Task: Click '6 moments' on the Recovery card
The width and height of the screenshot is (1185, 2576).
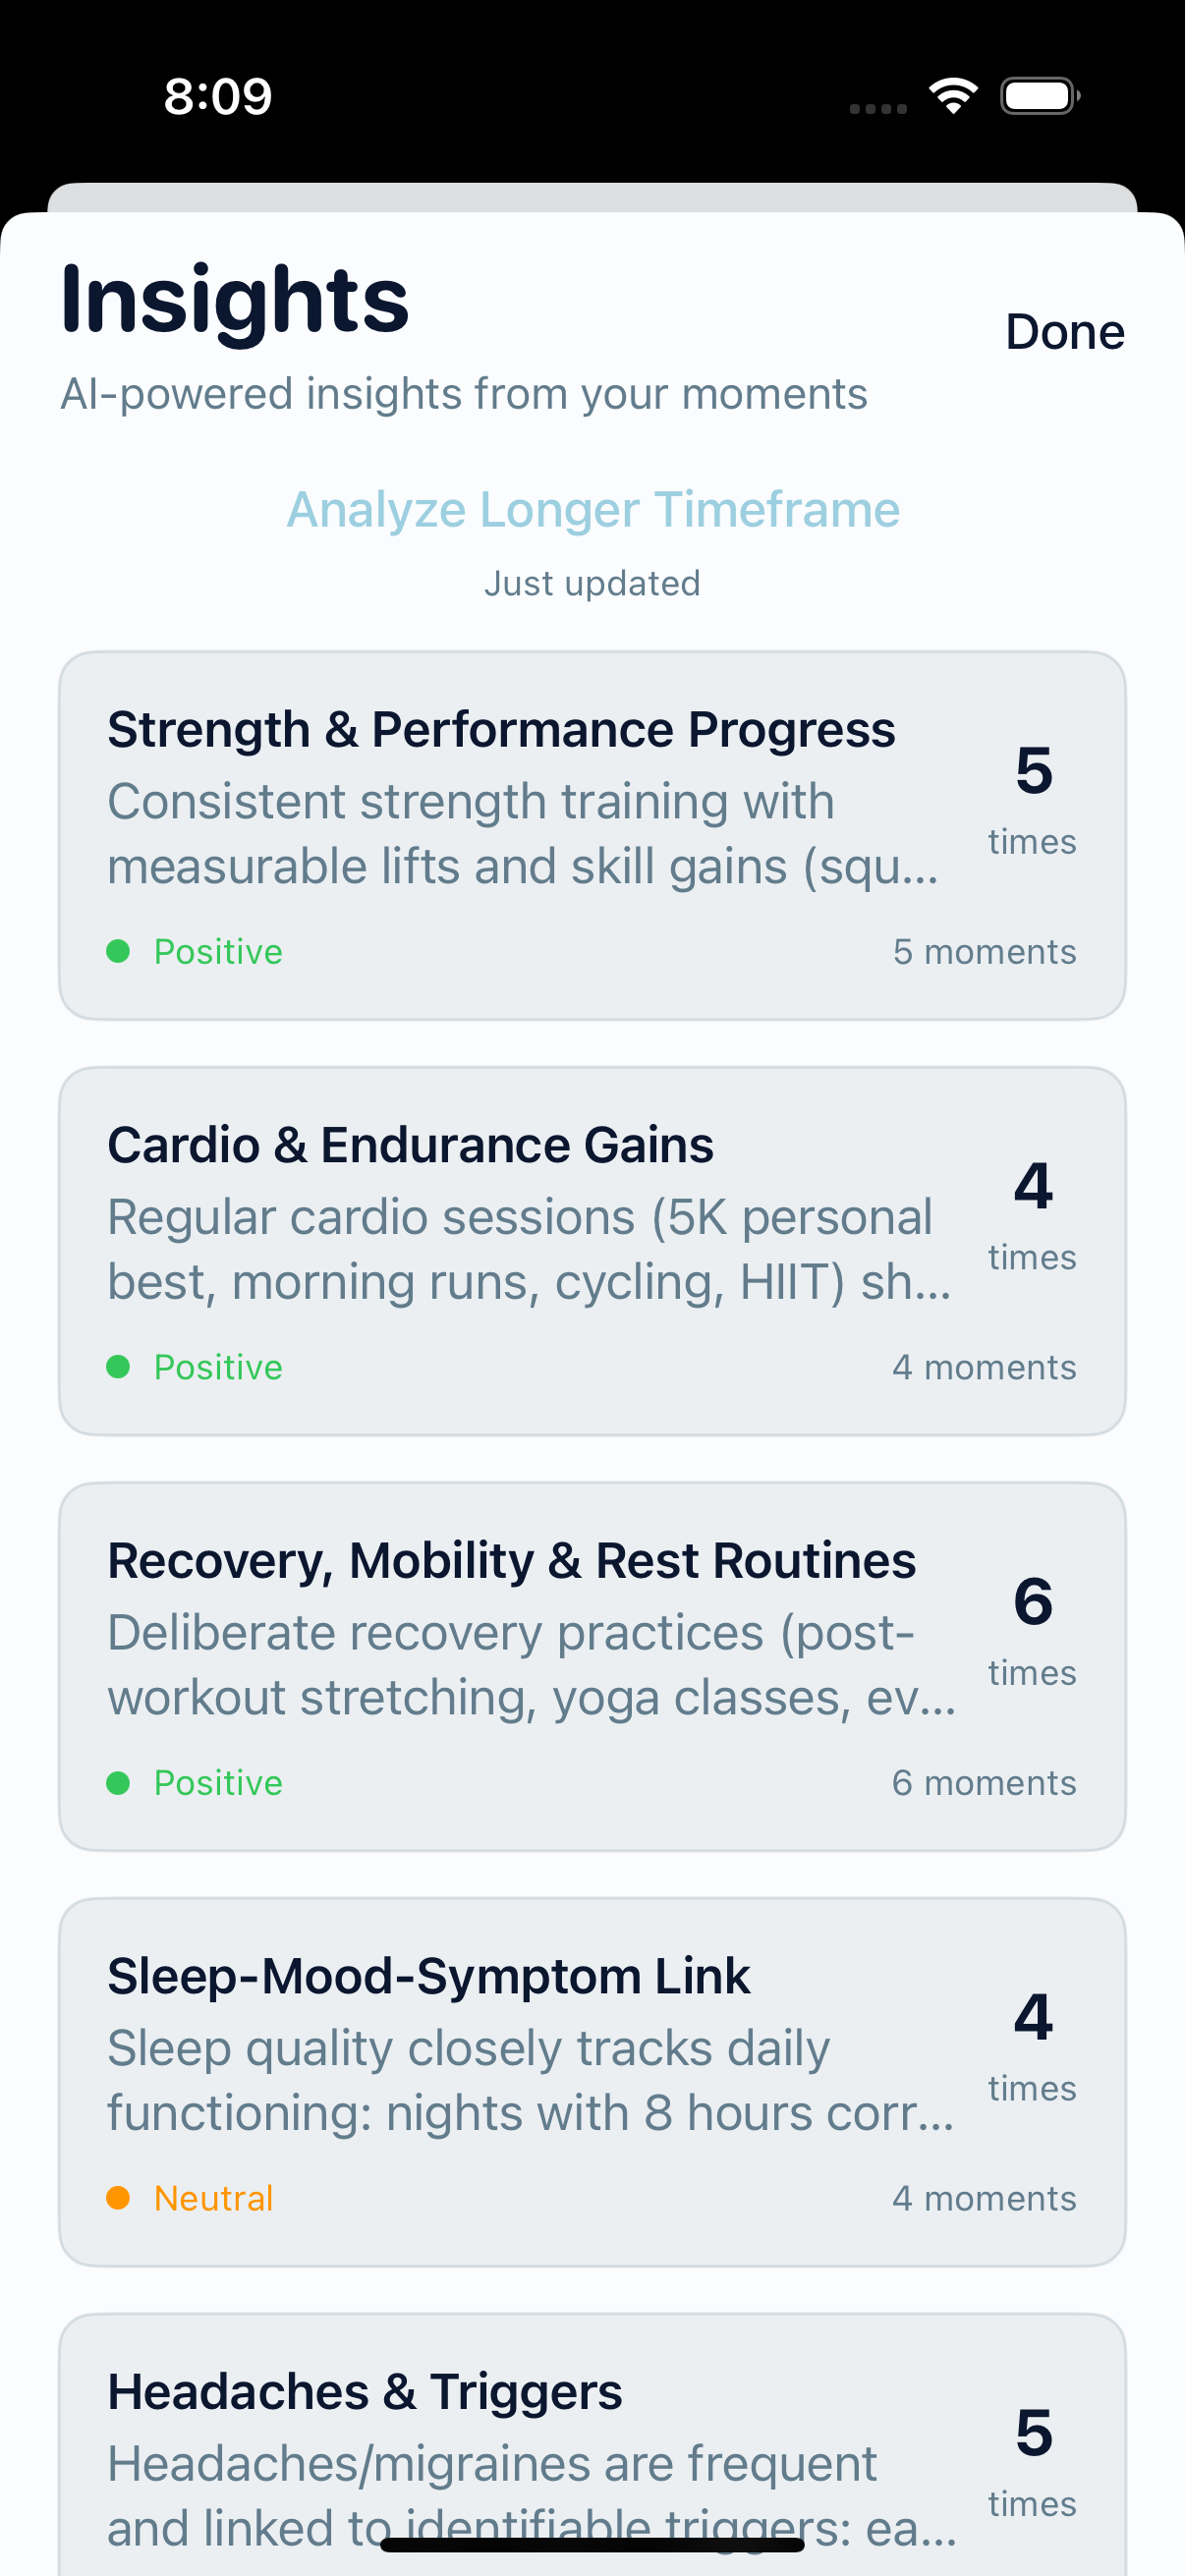Action: 983,1781
